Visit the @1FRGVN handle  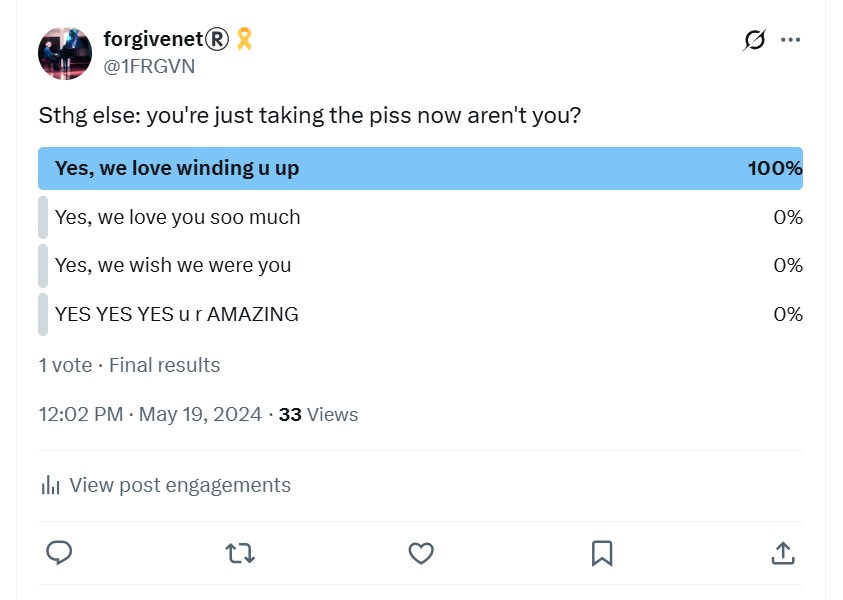pos(149,66)
